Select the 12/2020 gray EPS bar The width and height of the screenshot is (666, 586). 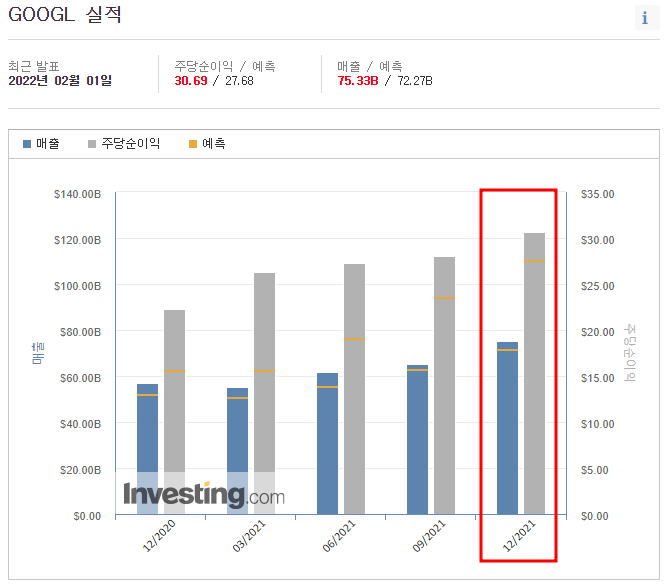(x=175, y=412)
